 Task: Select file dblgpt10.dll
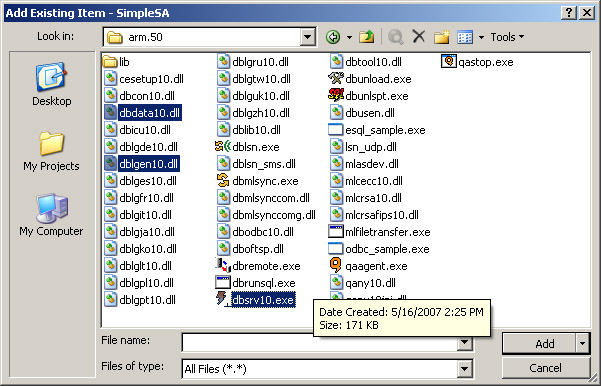[140, 300]
